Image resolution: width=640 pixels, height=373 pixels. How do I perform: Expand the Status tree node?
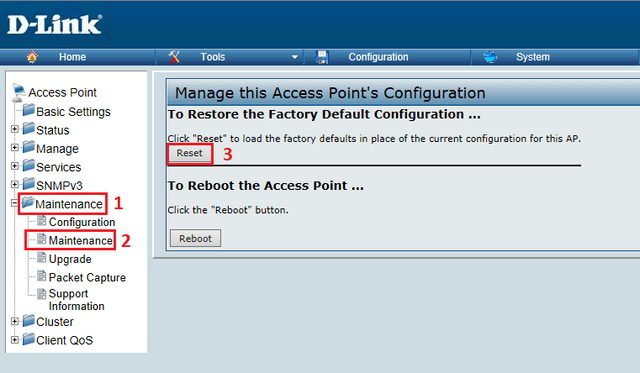click(x=15, y=129)
